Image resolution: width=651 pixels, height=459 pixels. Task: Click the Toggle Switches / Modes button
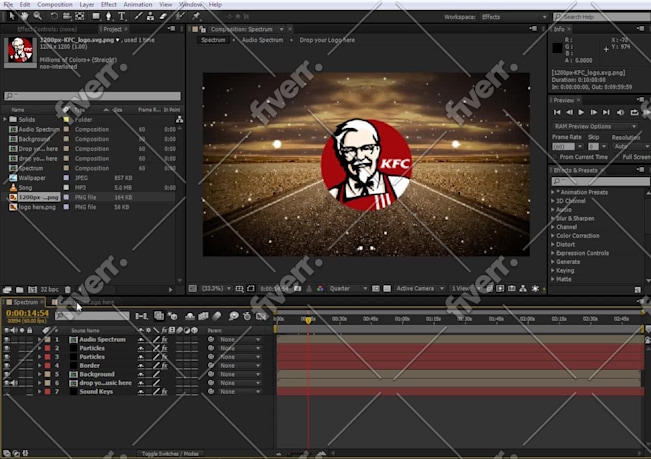click(170, 454)
